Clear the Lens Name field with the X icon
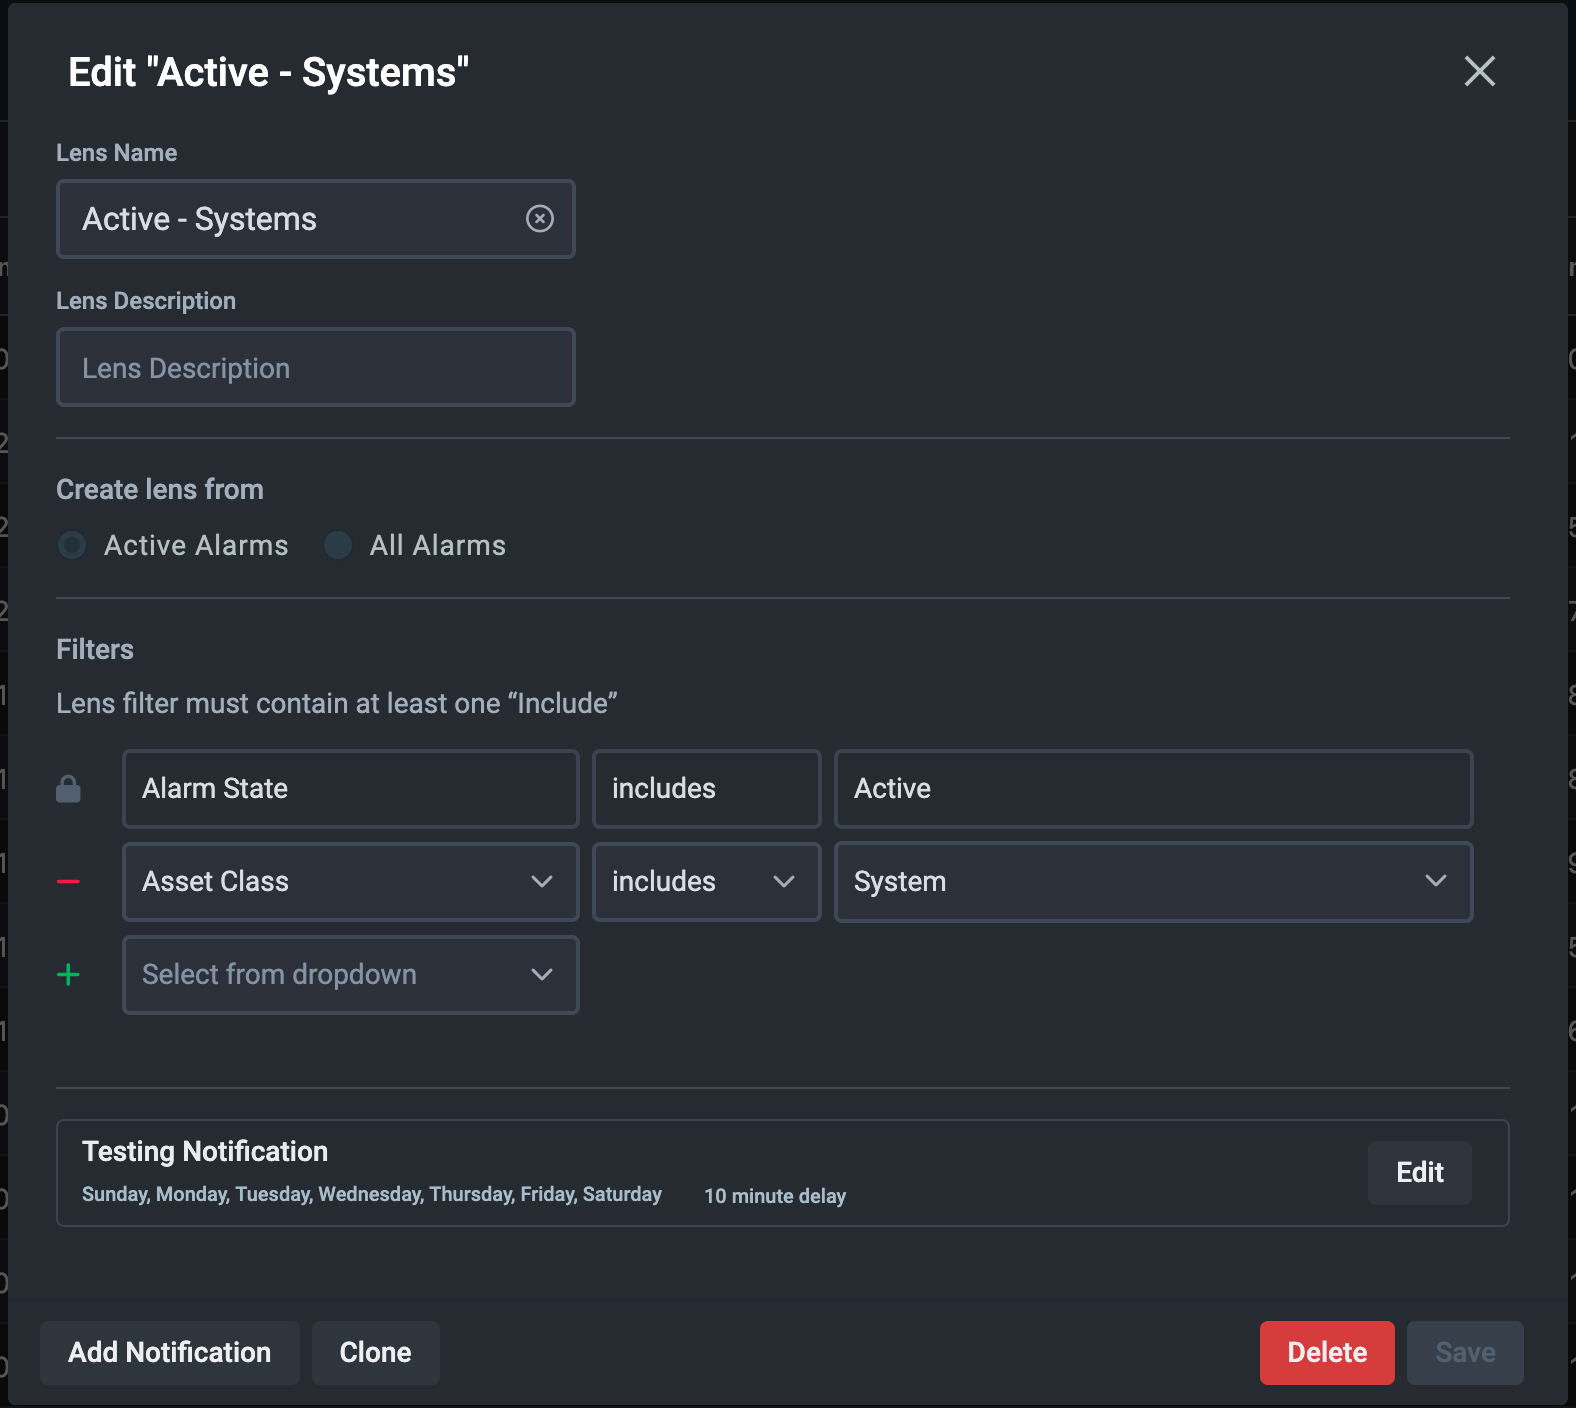The width and height of the screenshot is (1576, 1408). click(539, 219)
